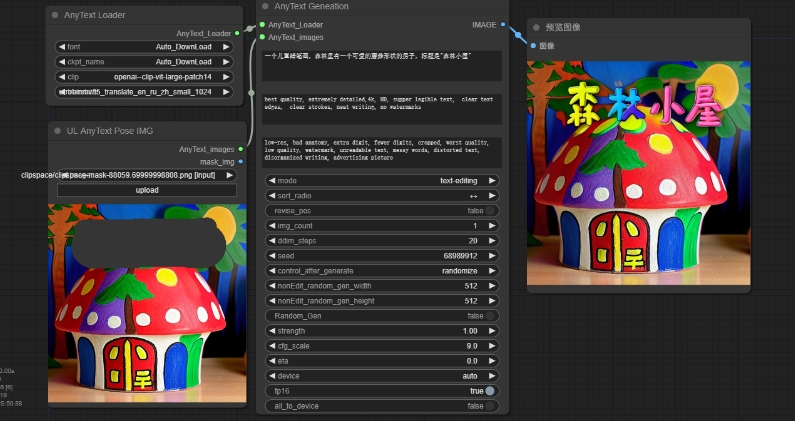Collapse the AnyText Geneation node via its dot
The width and height of the screenshot is (795, 421).
(x=266, y=6)
